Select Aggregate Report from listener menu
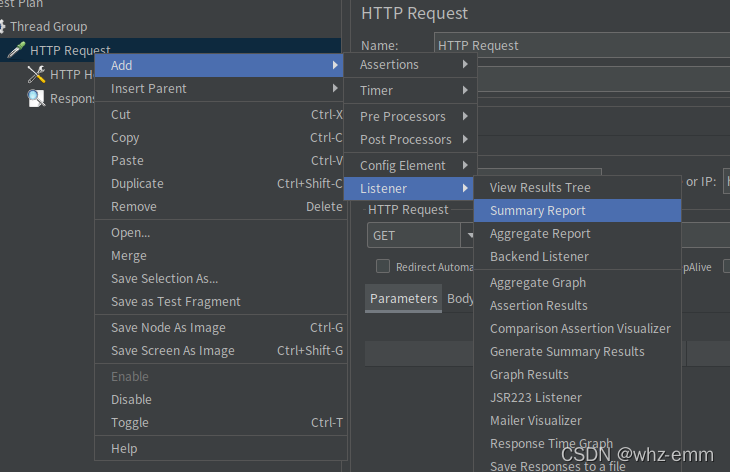Image resolution: width=730 pixels, height=472 pixels. pos(577,234)
